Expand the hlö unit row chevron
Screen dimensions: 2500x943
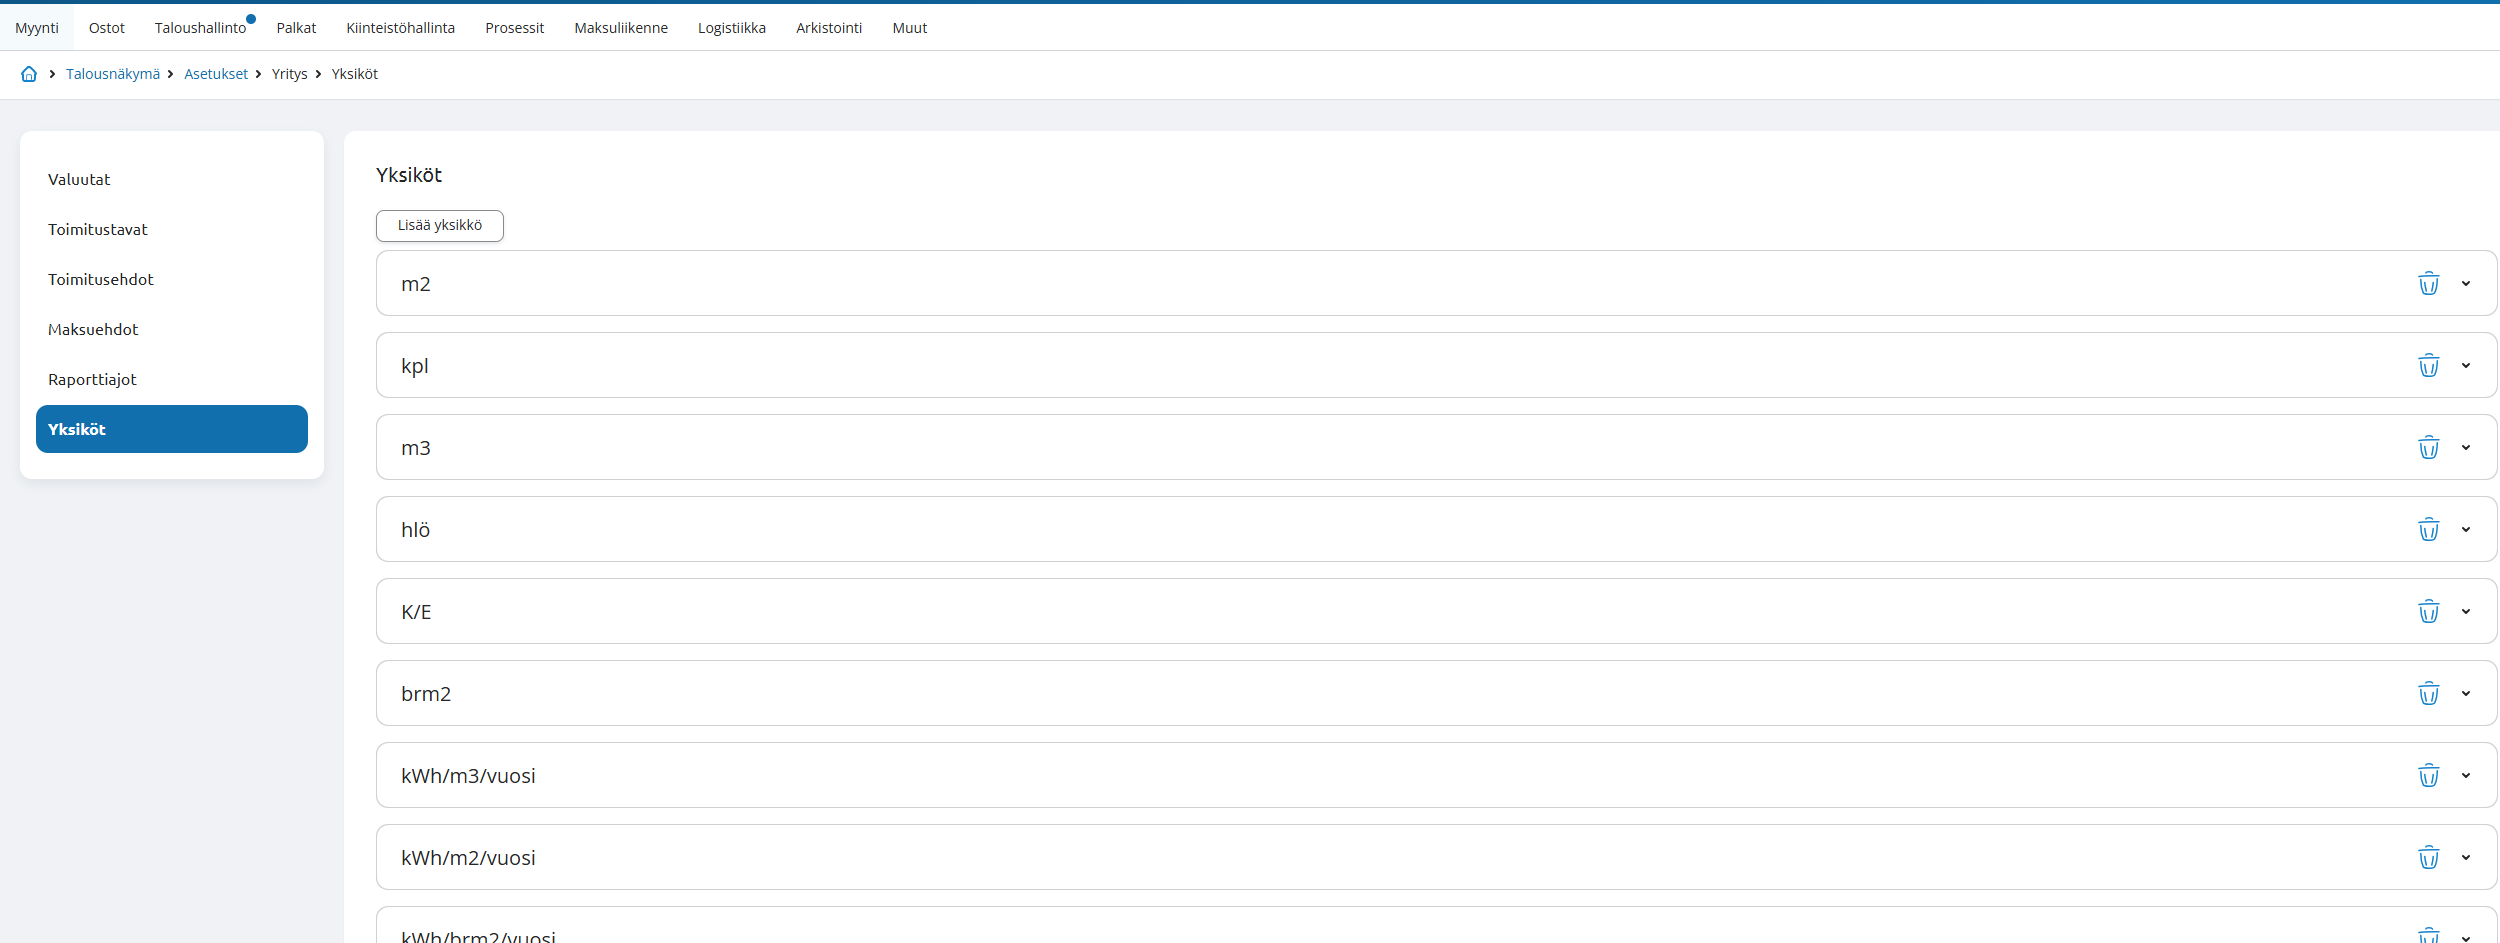point(2466,530)
